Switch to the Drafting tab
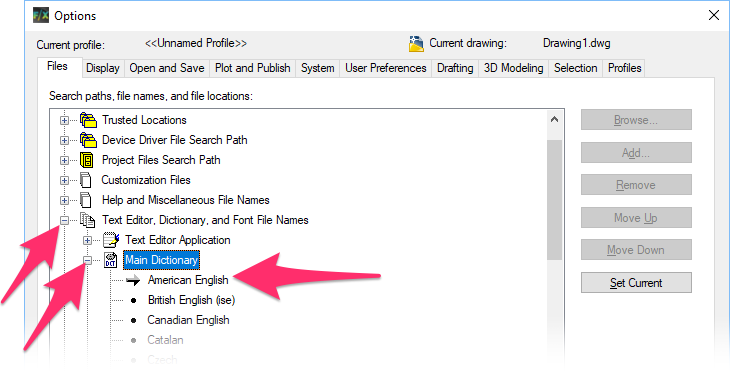 [x=455, y=68]
